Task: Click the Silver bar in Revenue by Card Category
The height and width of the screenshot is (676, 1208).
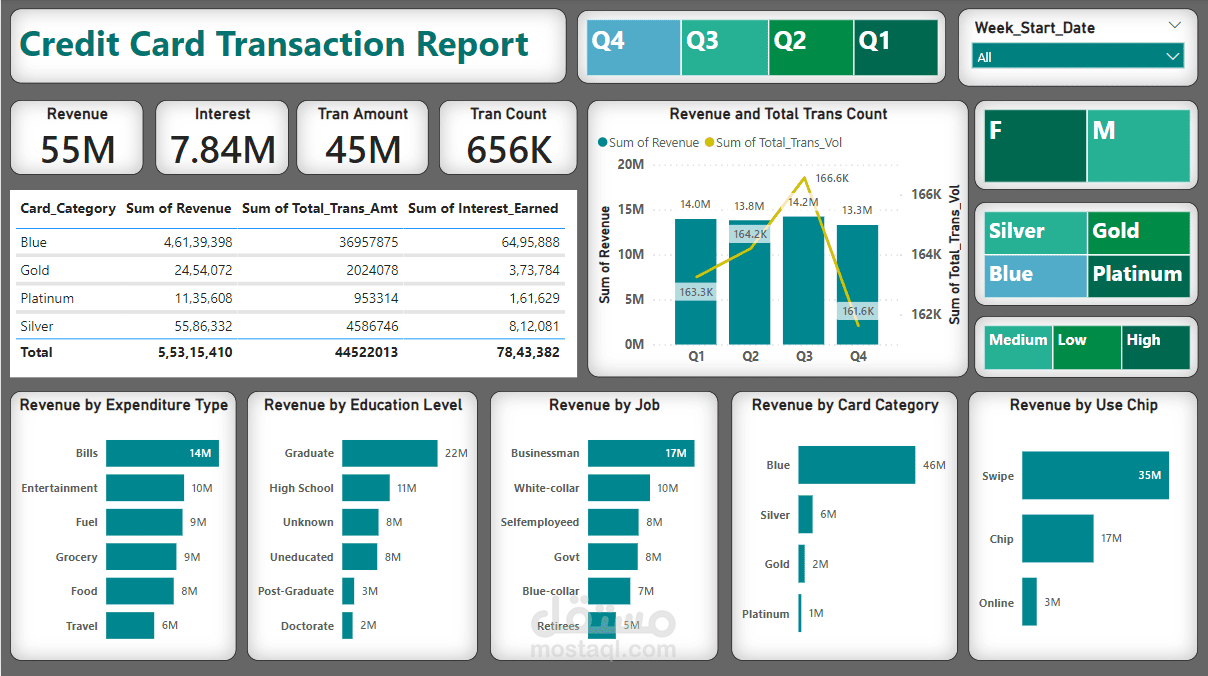Action: [806, 515]
